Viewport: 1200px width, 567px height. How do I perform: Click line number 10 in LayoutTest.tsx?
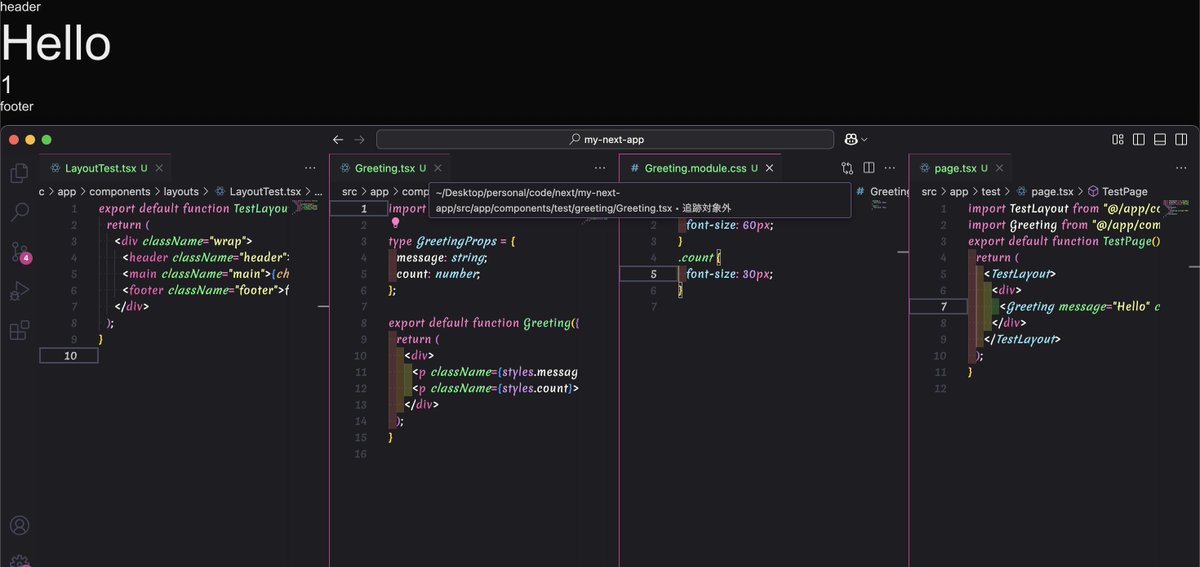pyautogui.click(x=69, y=355)
